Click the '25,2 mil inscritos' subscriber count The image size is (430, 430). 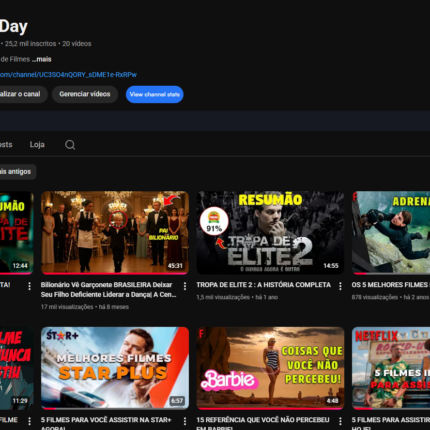point(30,44)
